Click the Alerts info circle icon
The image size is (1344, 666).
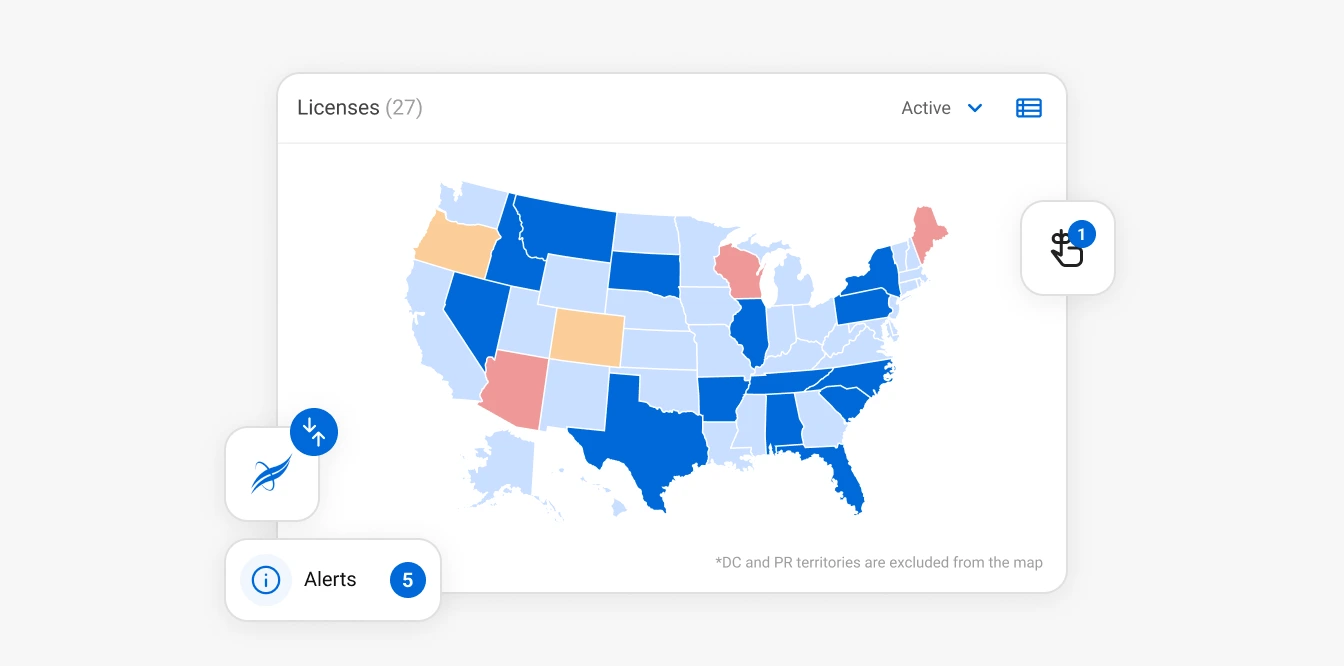coord(265,580)
